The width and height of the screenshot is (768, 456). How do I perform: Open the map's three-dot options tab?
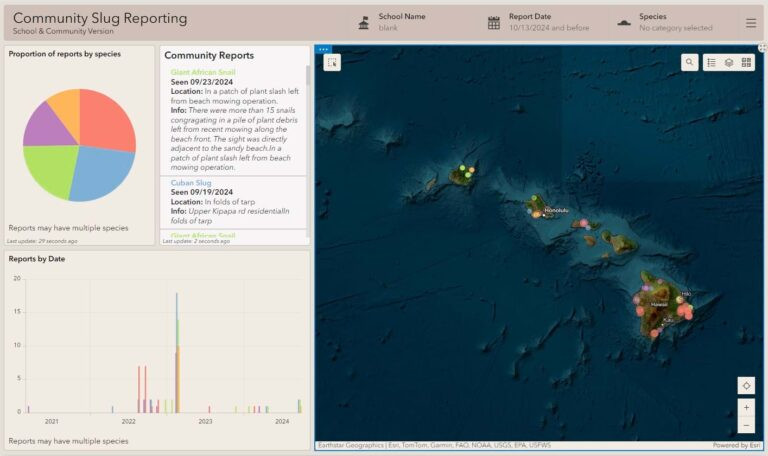[x=323, y=49]
